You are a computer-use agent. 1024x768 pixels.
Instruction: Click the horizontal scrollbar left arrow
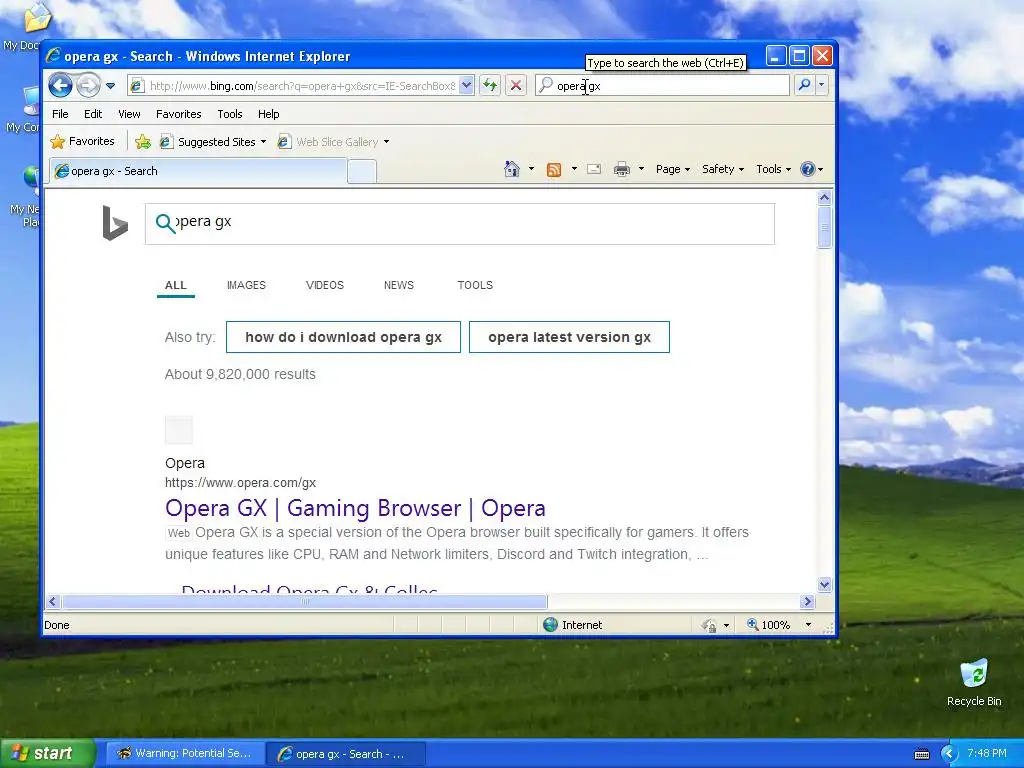[x=53, y=601]
